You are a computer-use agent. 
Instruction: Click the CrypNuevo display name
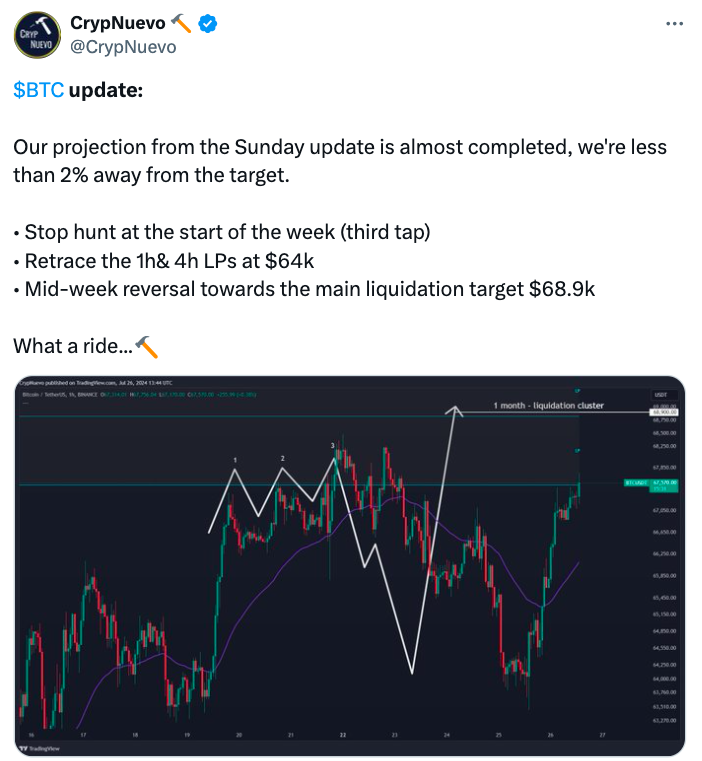[x=117, y=23]
